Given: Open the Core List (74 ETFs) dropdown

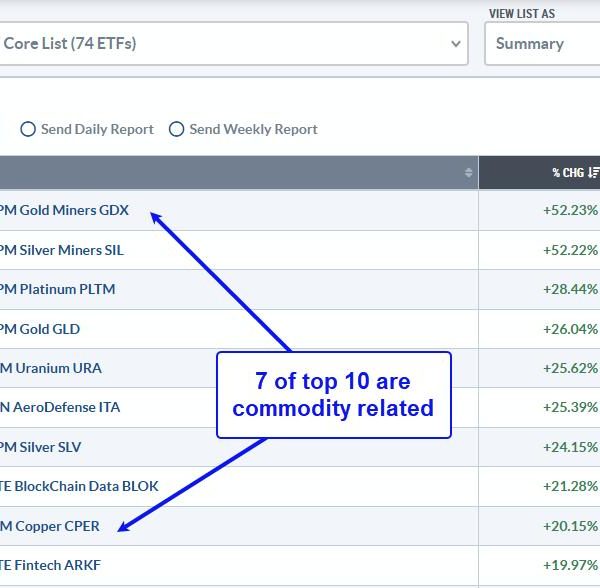Looking at the screenshot, I should pos(233,43).
